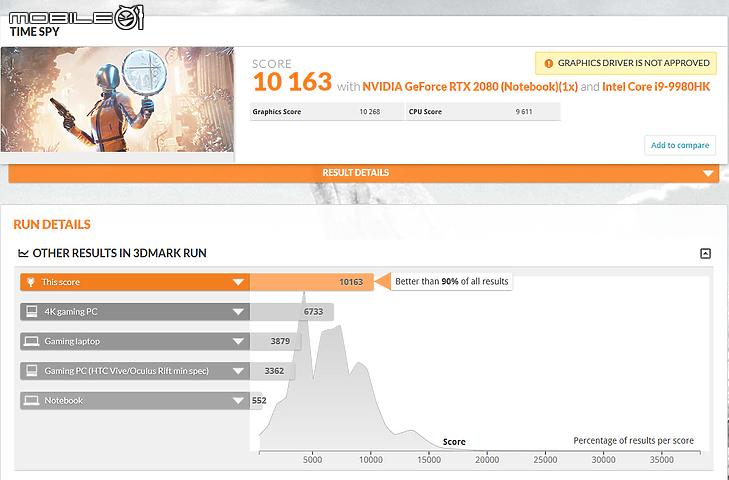Click the 3879 score bar value
The width and height of the screenshot is (729, 480).
[280, 341]
